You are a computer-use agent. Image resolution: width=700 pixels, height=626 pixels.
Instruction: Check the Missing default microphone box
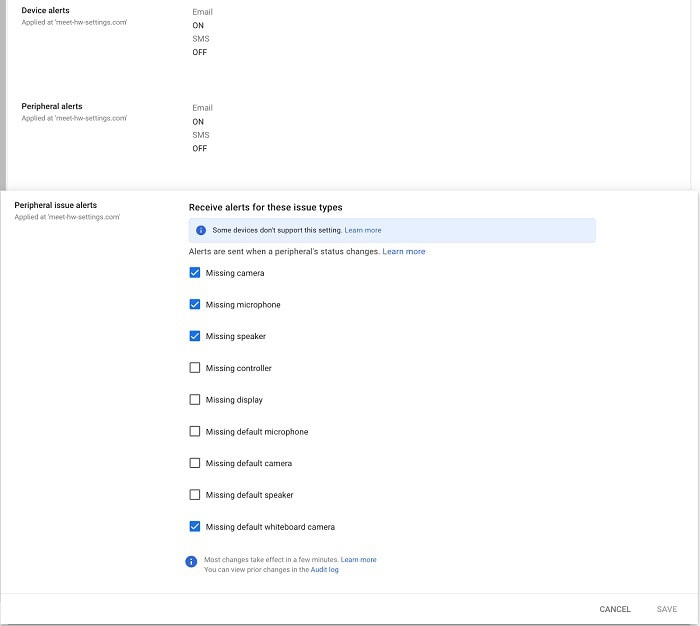pyautogui.click(x=195, y=432)
